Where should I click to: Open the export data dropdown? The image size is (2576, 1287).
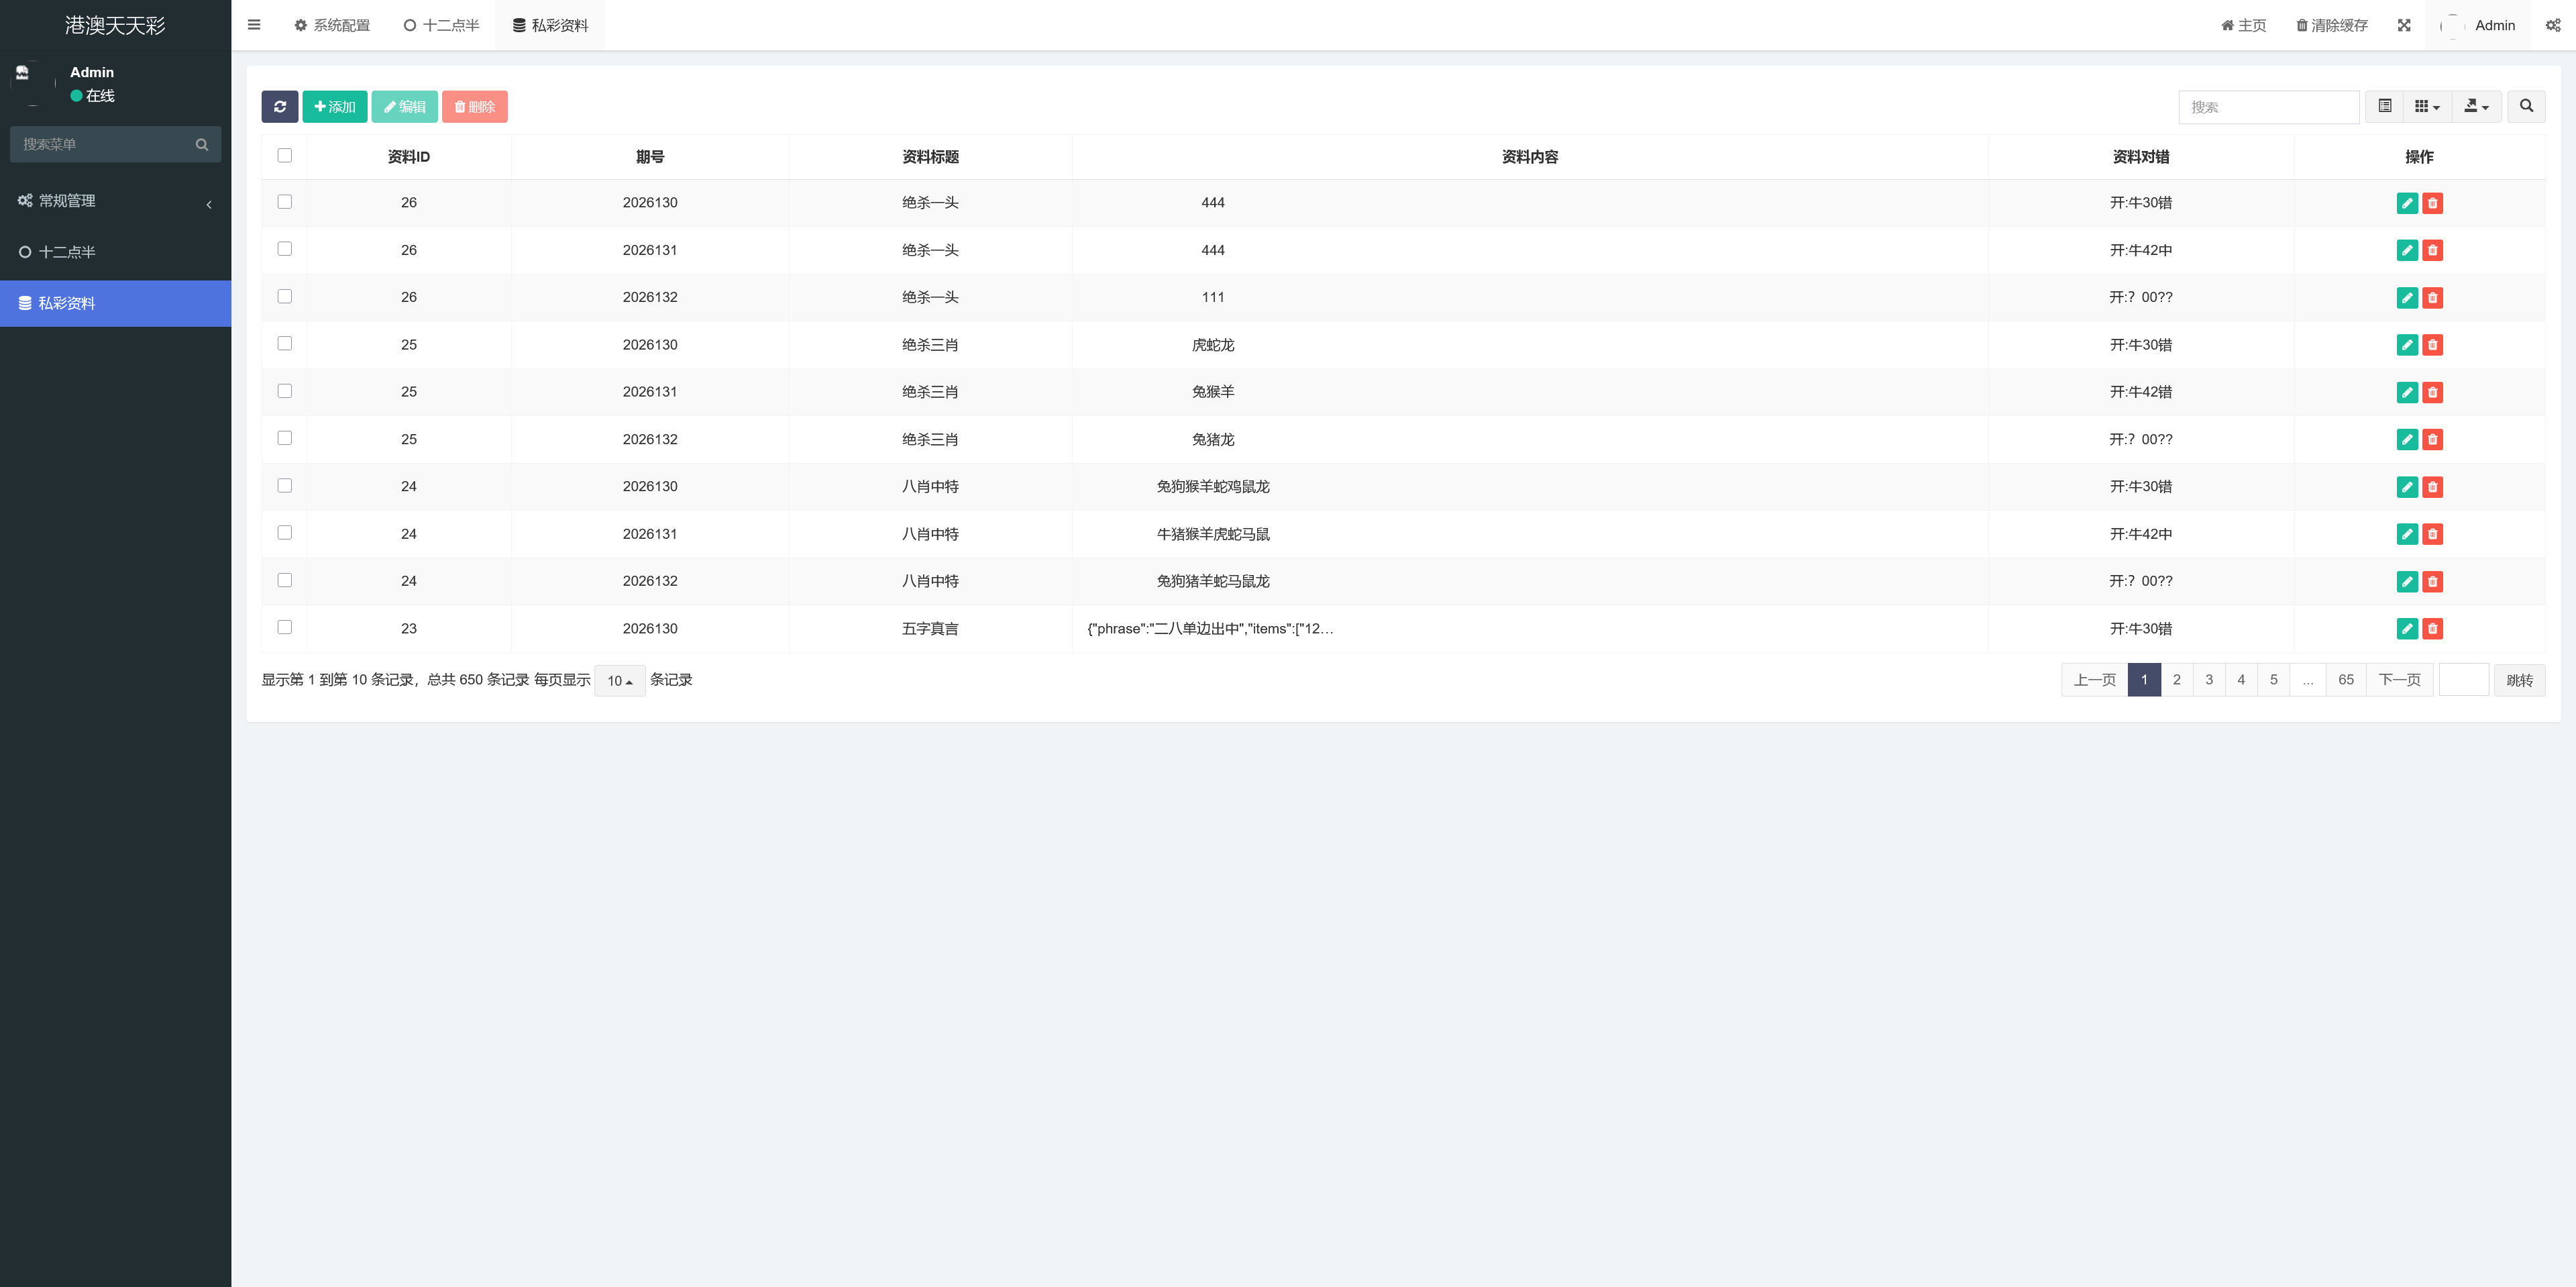2477,107
